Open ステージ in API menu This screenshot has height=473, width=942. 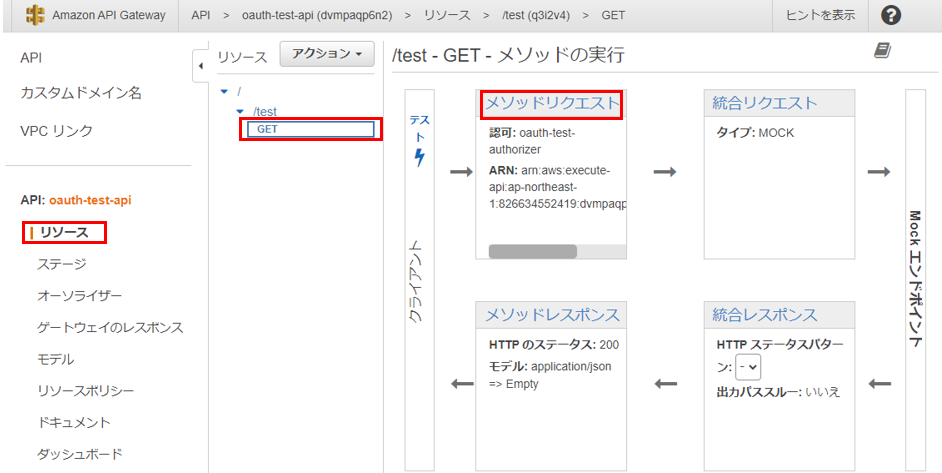pyautogui.click(x=62, y=264)
